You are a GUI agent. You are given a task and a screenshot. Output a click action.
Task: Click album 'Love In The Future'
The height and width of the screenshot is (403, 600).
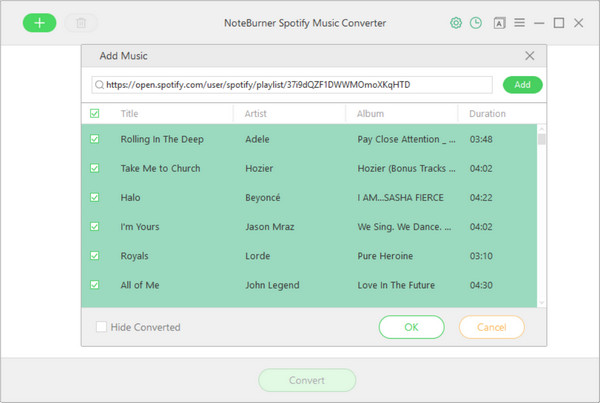pyautogui.click(x=396, y=285)
